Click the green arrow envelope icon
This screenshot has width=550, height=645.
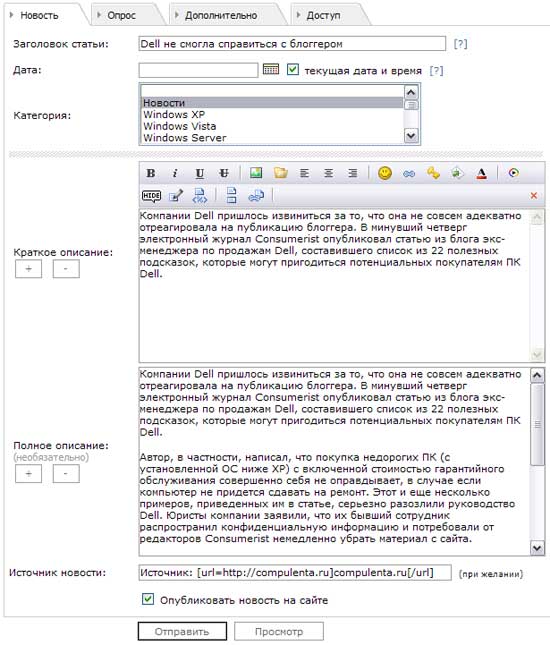pos(457,173)
